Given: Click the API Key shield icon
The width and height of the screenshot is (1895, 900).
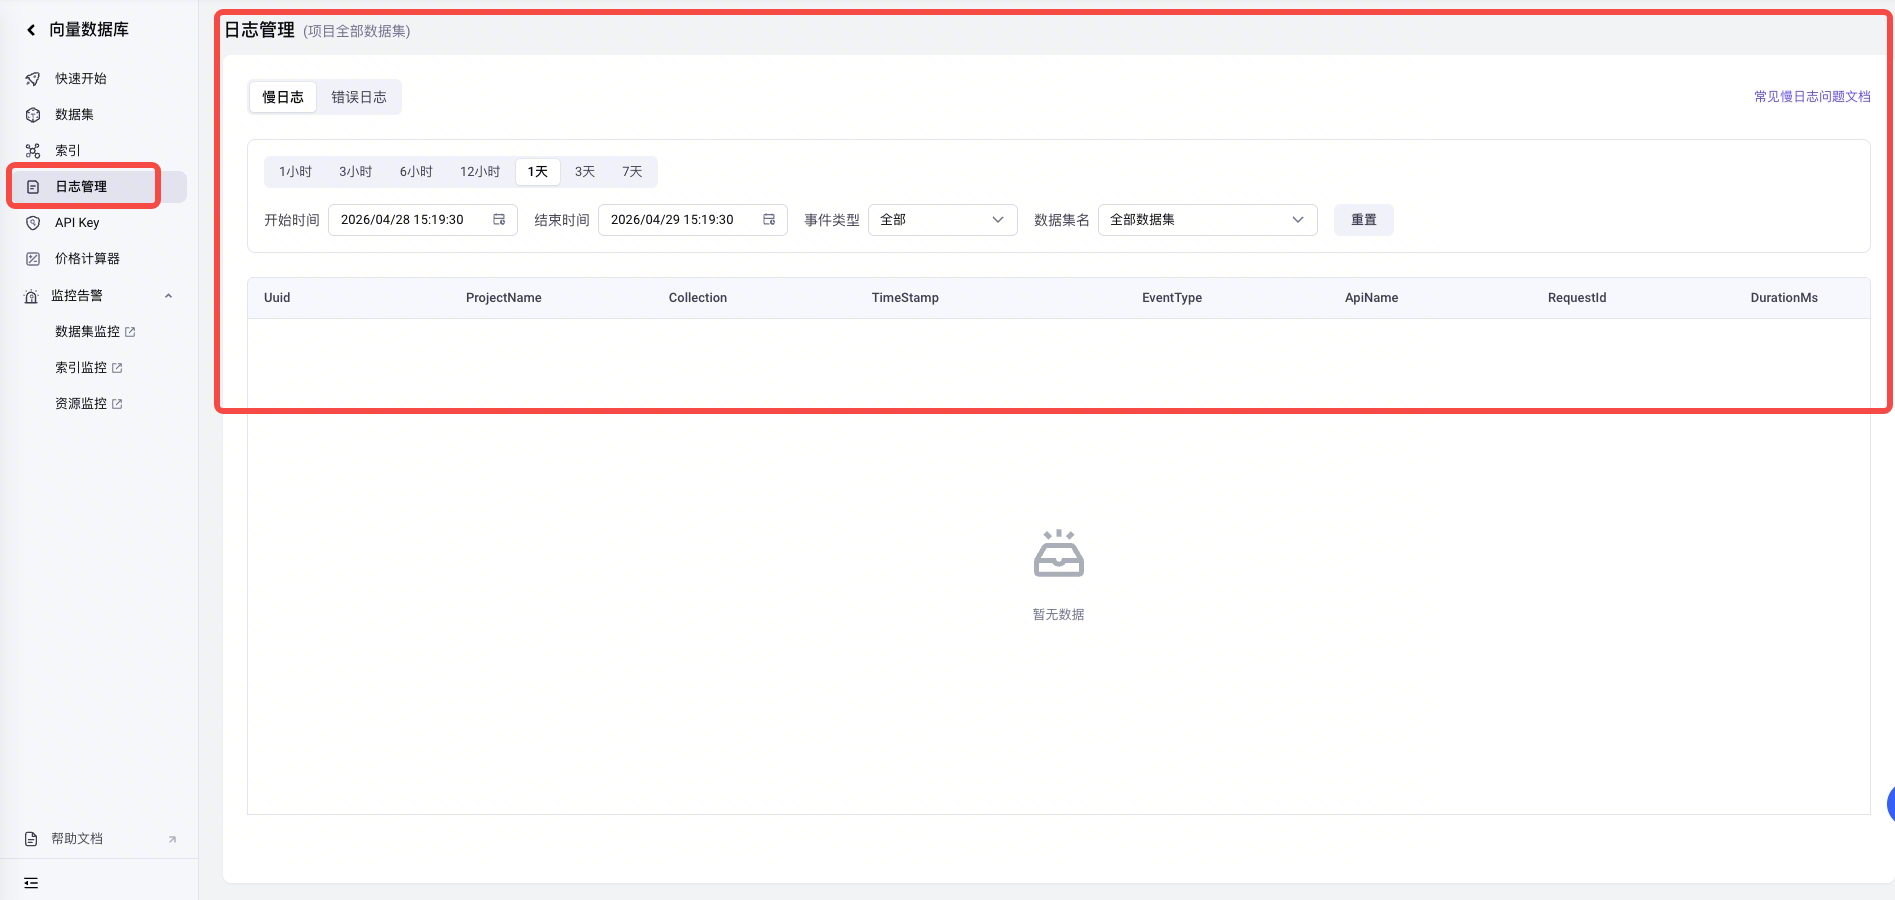Looking at the screenshot, I should (x=33, y=223).
